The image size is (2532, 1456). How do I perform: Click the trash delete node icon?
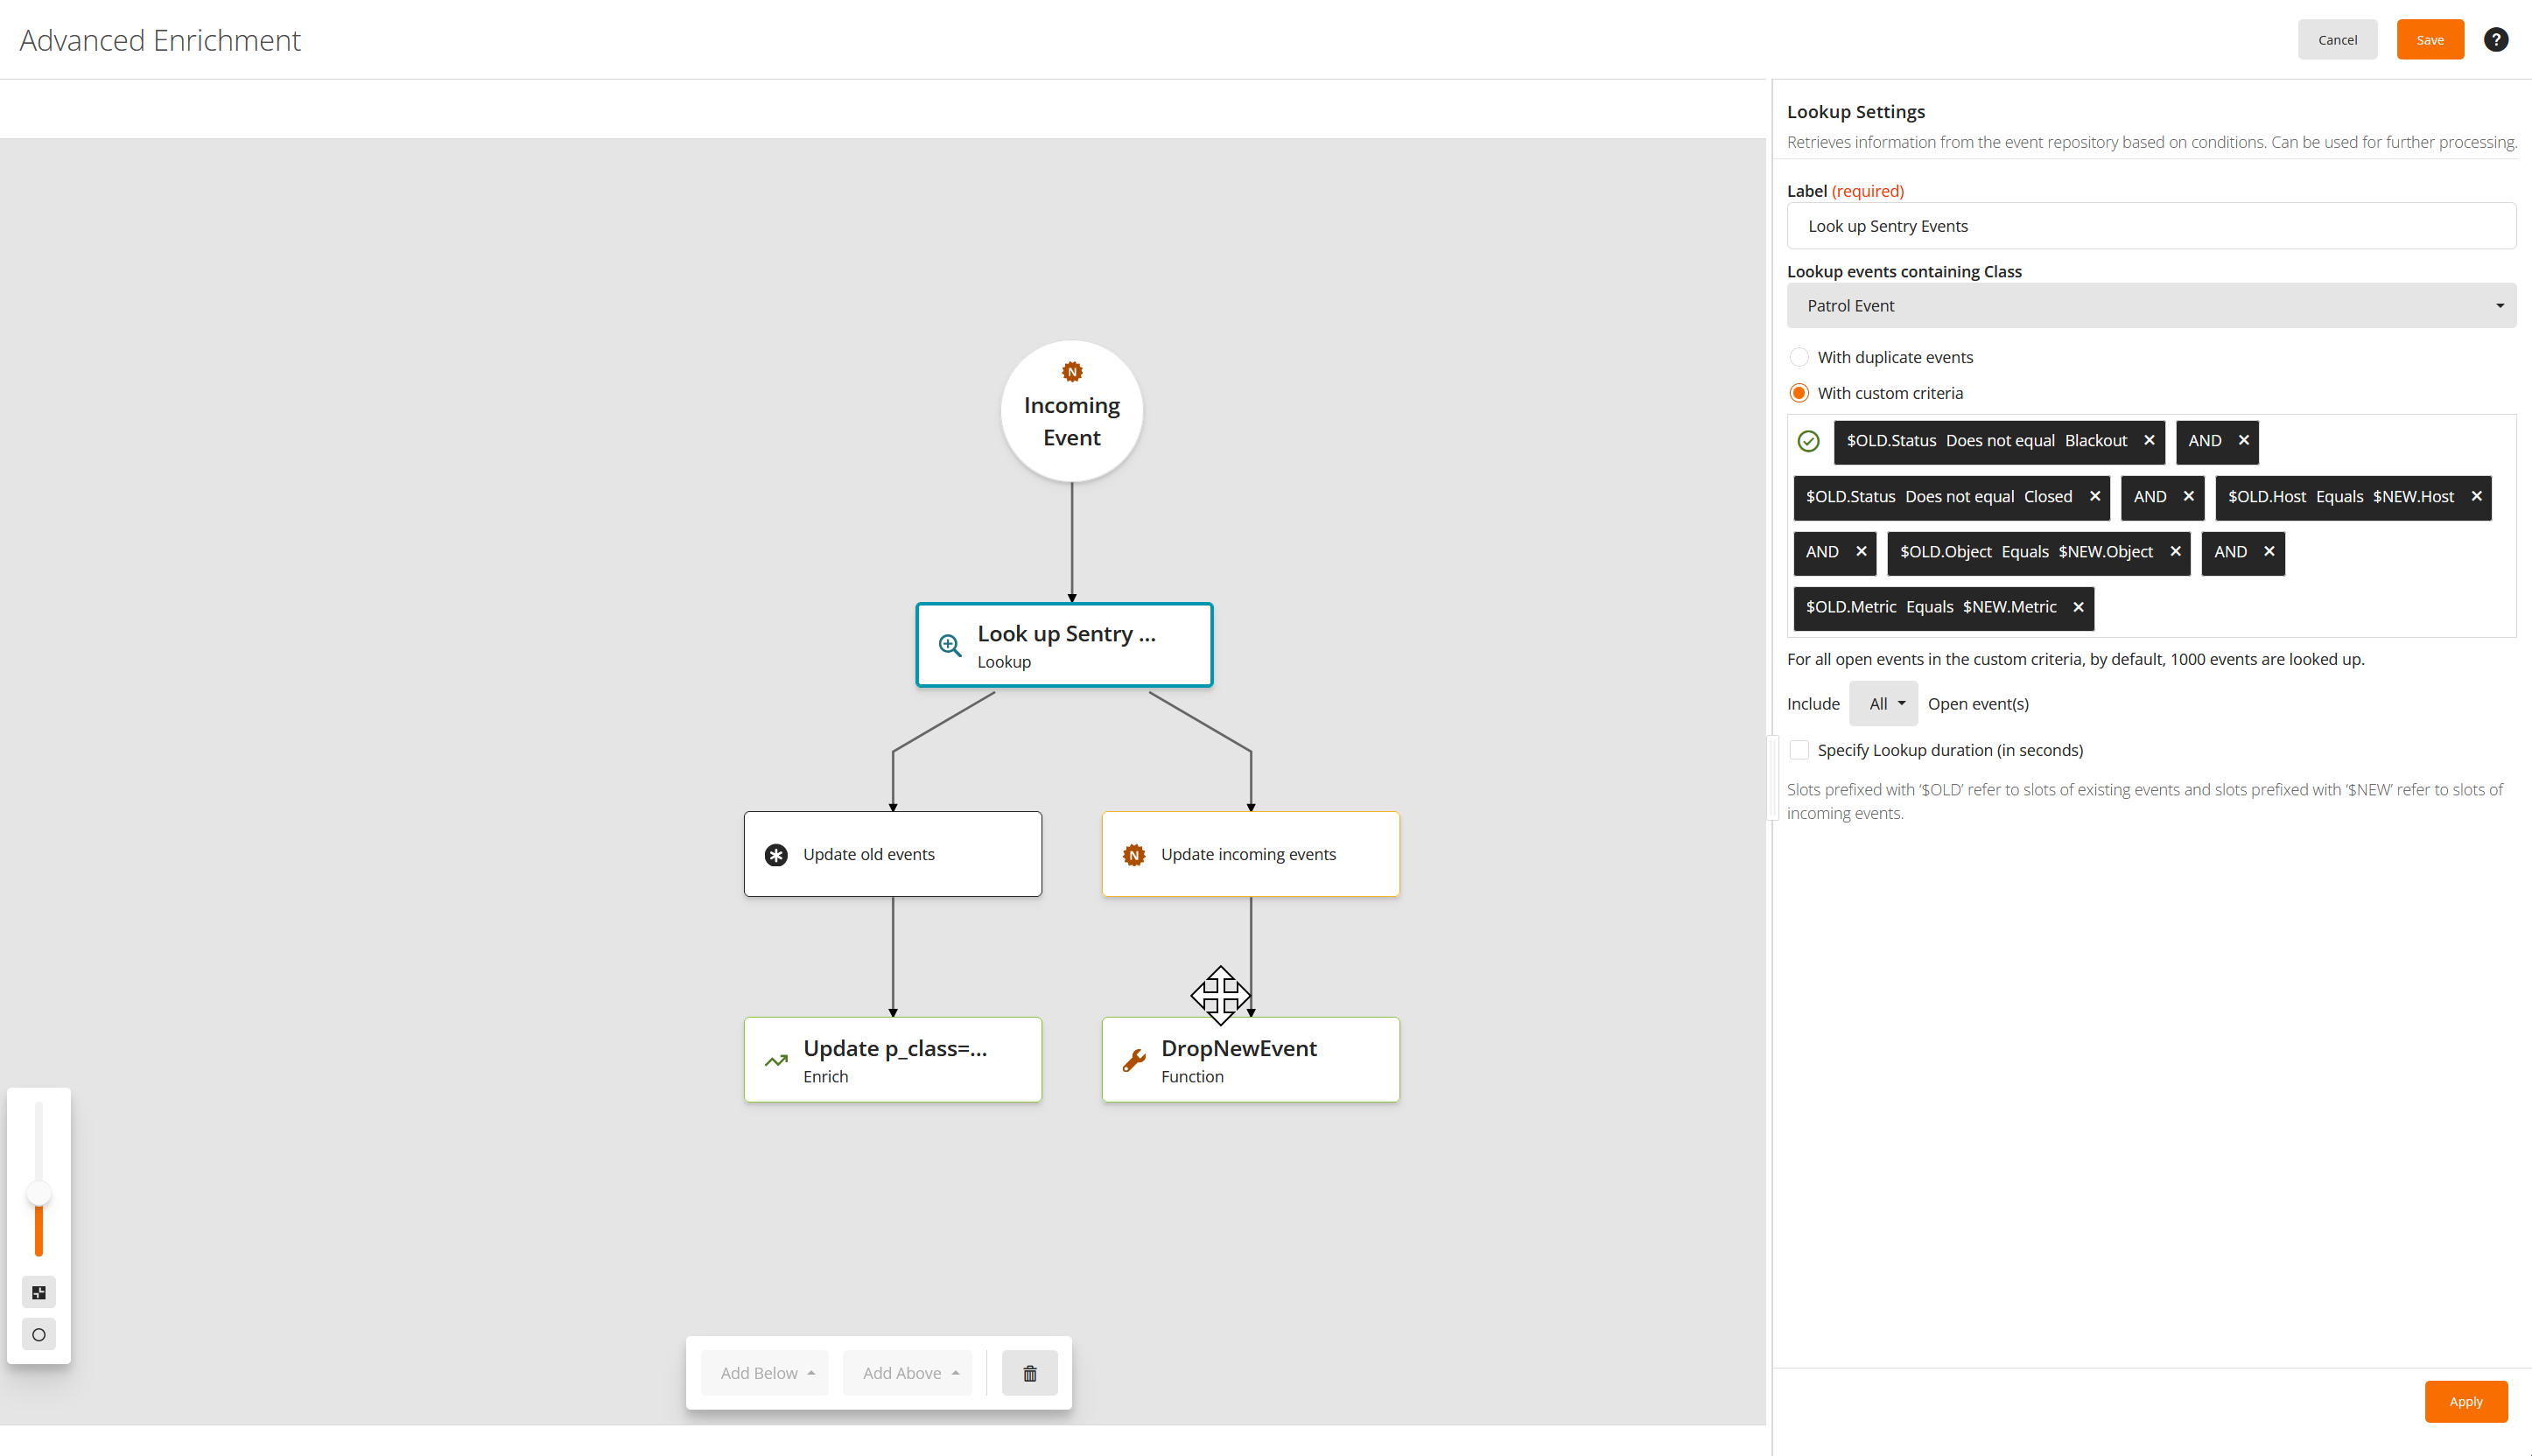pos(1029,1373)
